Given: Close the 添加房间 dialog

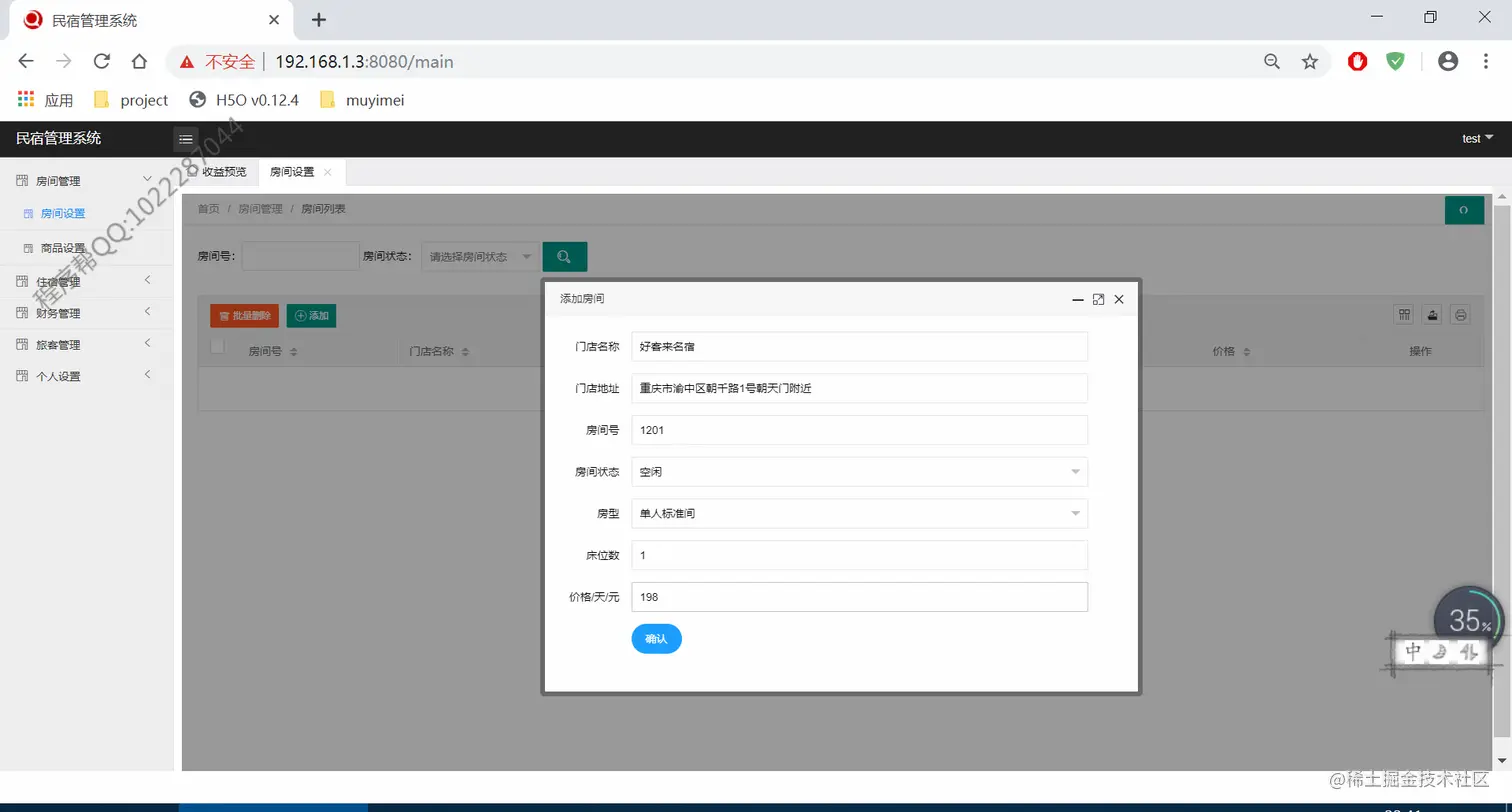Looking at the screenshot, I should click(x=1119, y=299).
